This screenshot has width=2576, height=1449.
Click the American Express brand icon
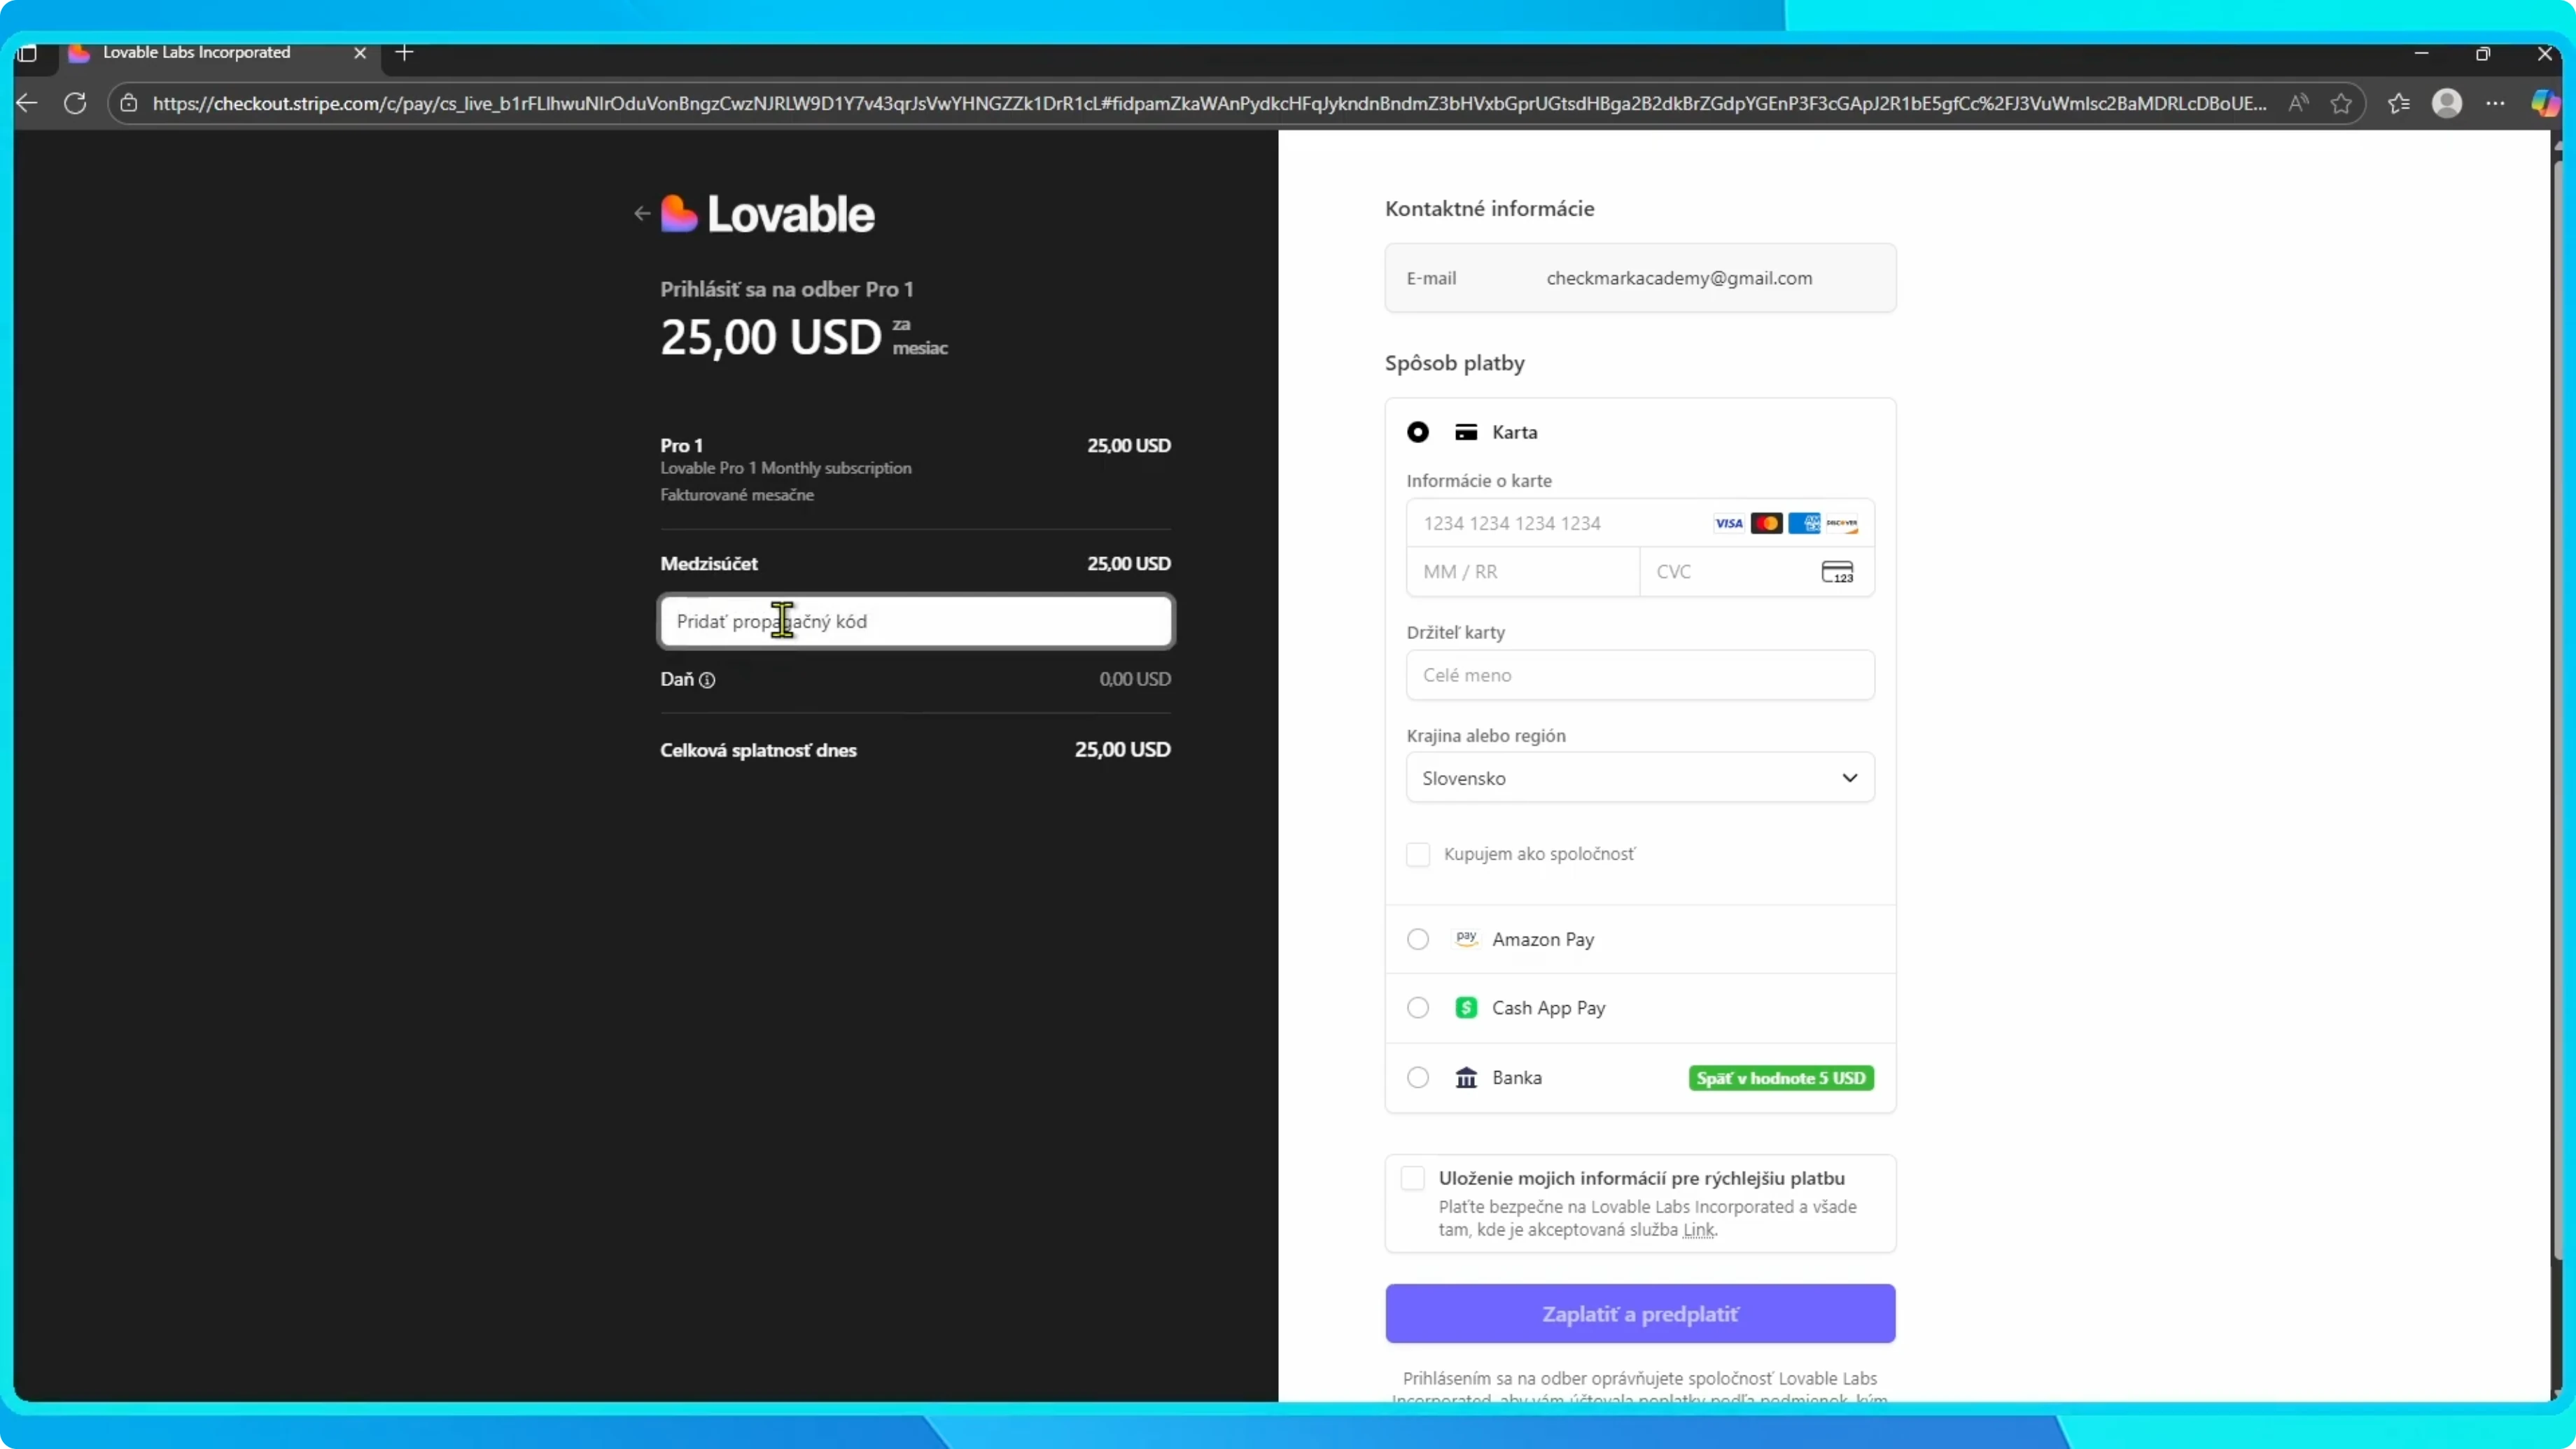[1804, 523]
